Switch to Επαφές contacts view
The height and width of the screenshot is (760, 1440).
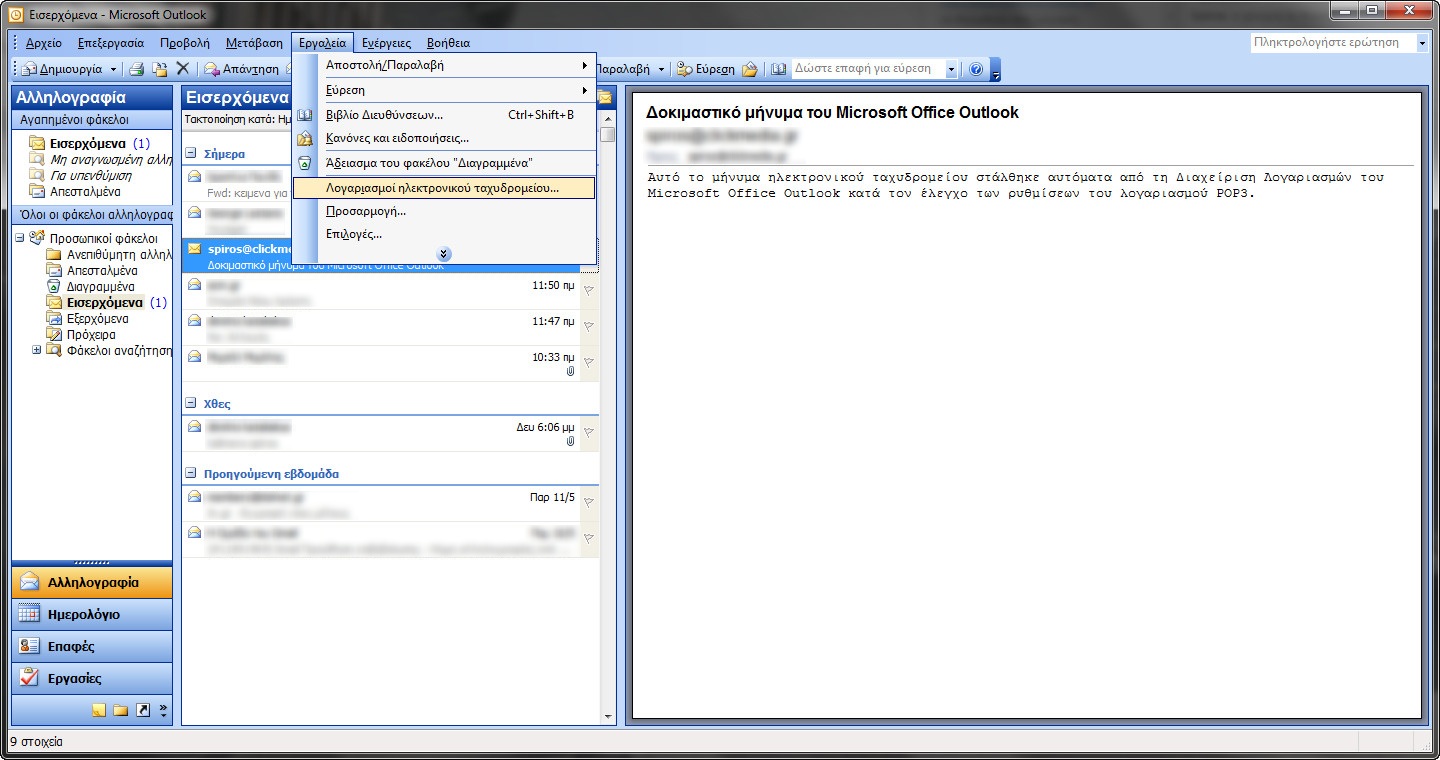pyautogui.click(x=92, y=646)
